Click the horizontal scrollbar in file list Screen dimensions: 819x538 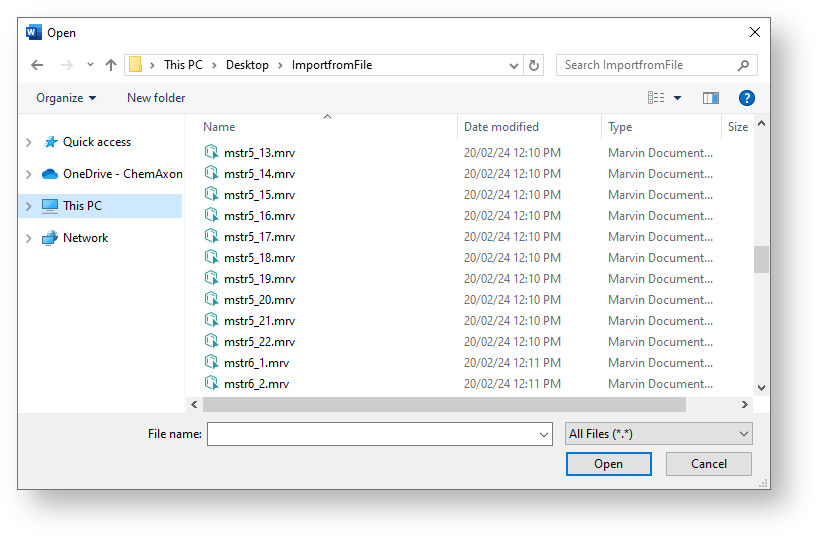click(444, 405)
